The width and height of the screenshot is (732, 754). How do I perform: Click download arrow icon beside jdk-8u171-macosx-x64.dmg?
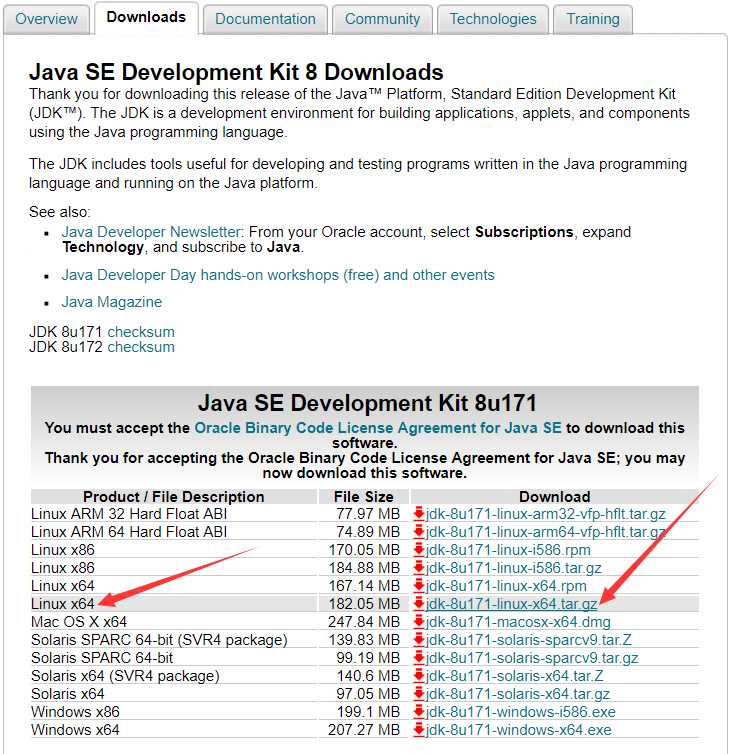coord(418,622)
